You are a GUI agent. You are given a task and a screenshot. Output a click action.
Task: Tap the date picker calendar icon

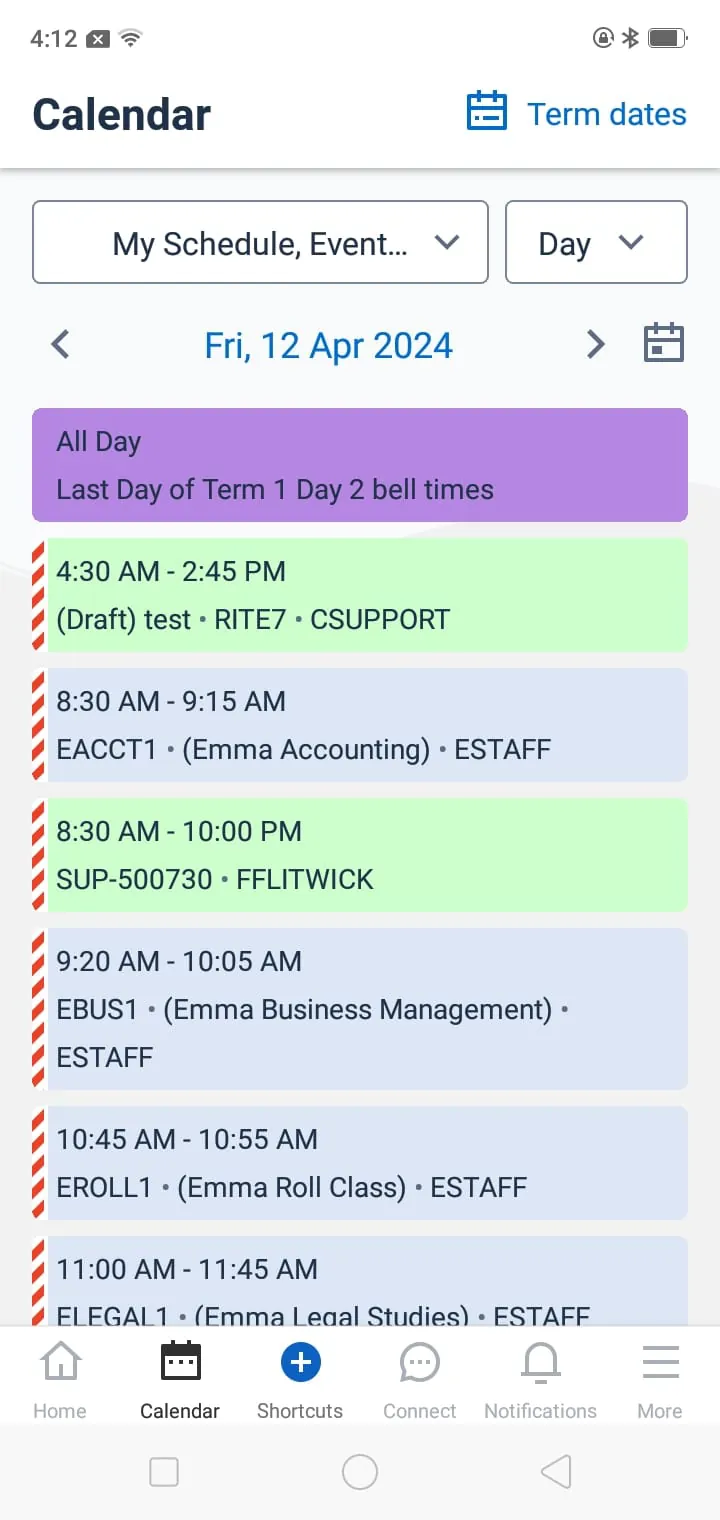click(x=663, y=344)
